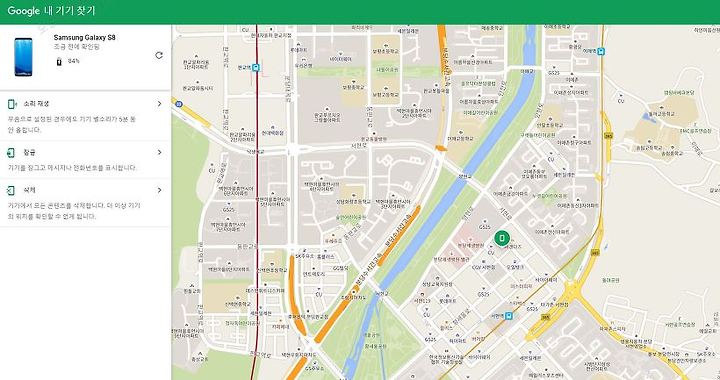Screen dimensions: 720x380
Task: Expand the 소리 재생 option chevron
Action: tap(159, 104)
